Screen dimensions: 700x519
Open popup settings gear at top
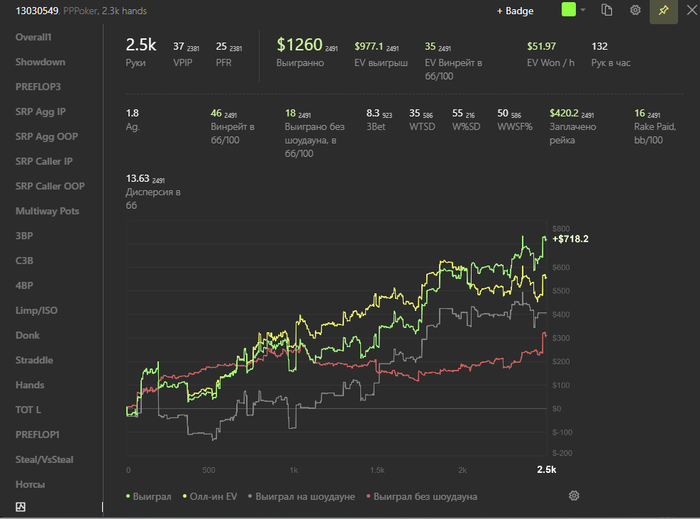[x=635, y=10]
